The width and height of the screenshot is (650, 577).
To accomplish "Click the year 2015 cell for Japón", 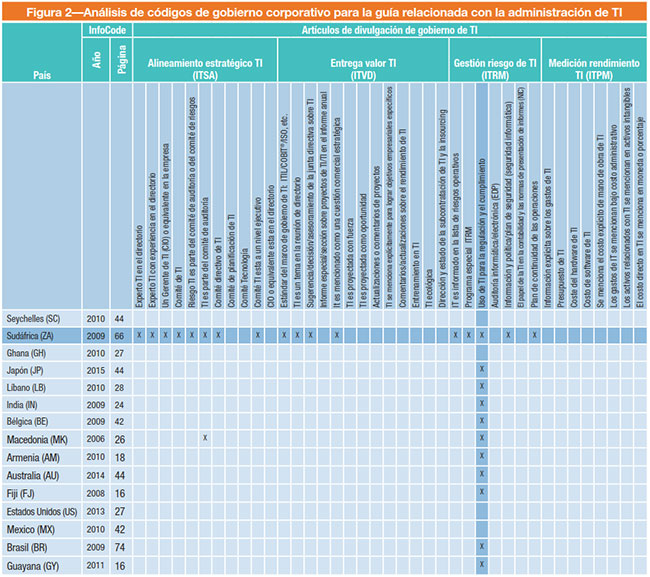I will [93, 368].
